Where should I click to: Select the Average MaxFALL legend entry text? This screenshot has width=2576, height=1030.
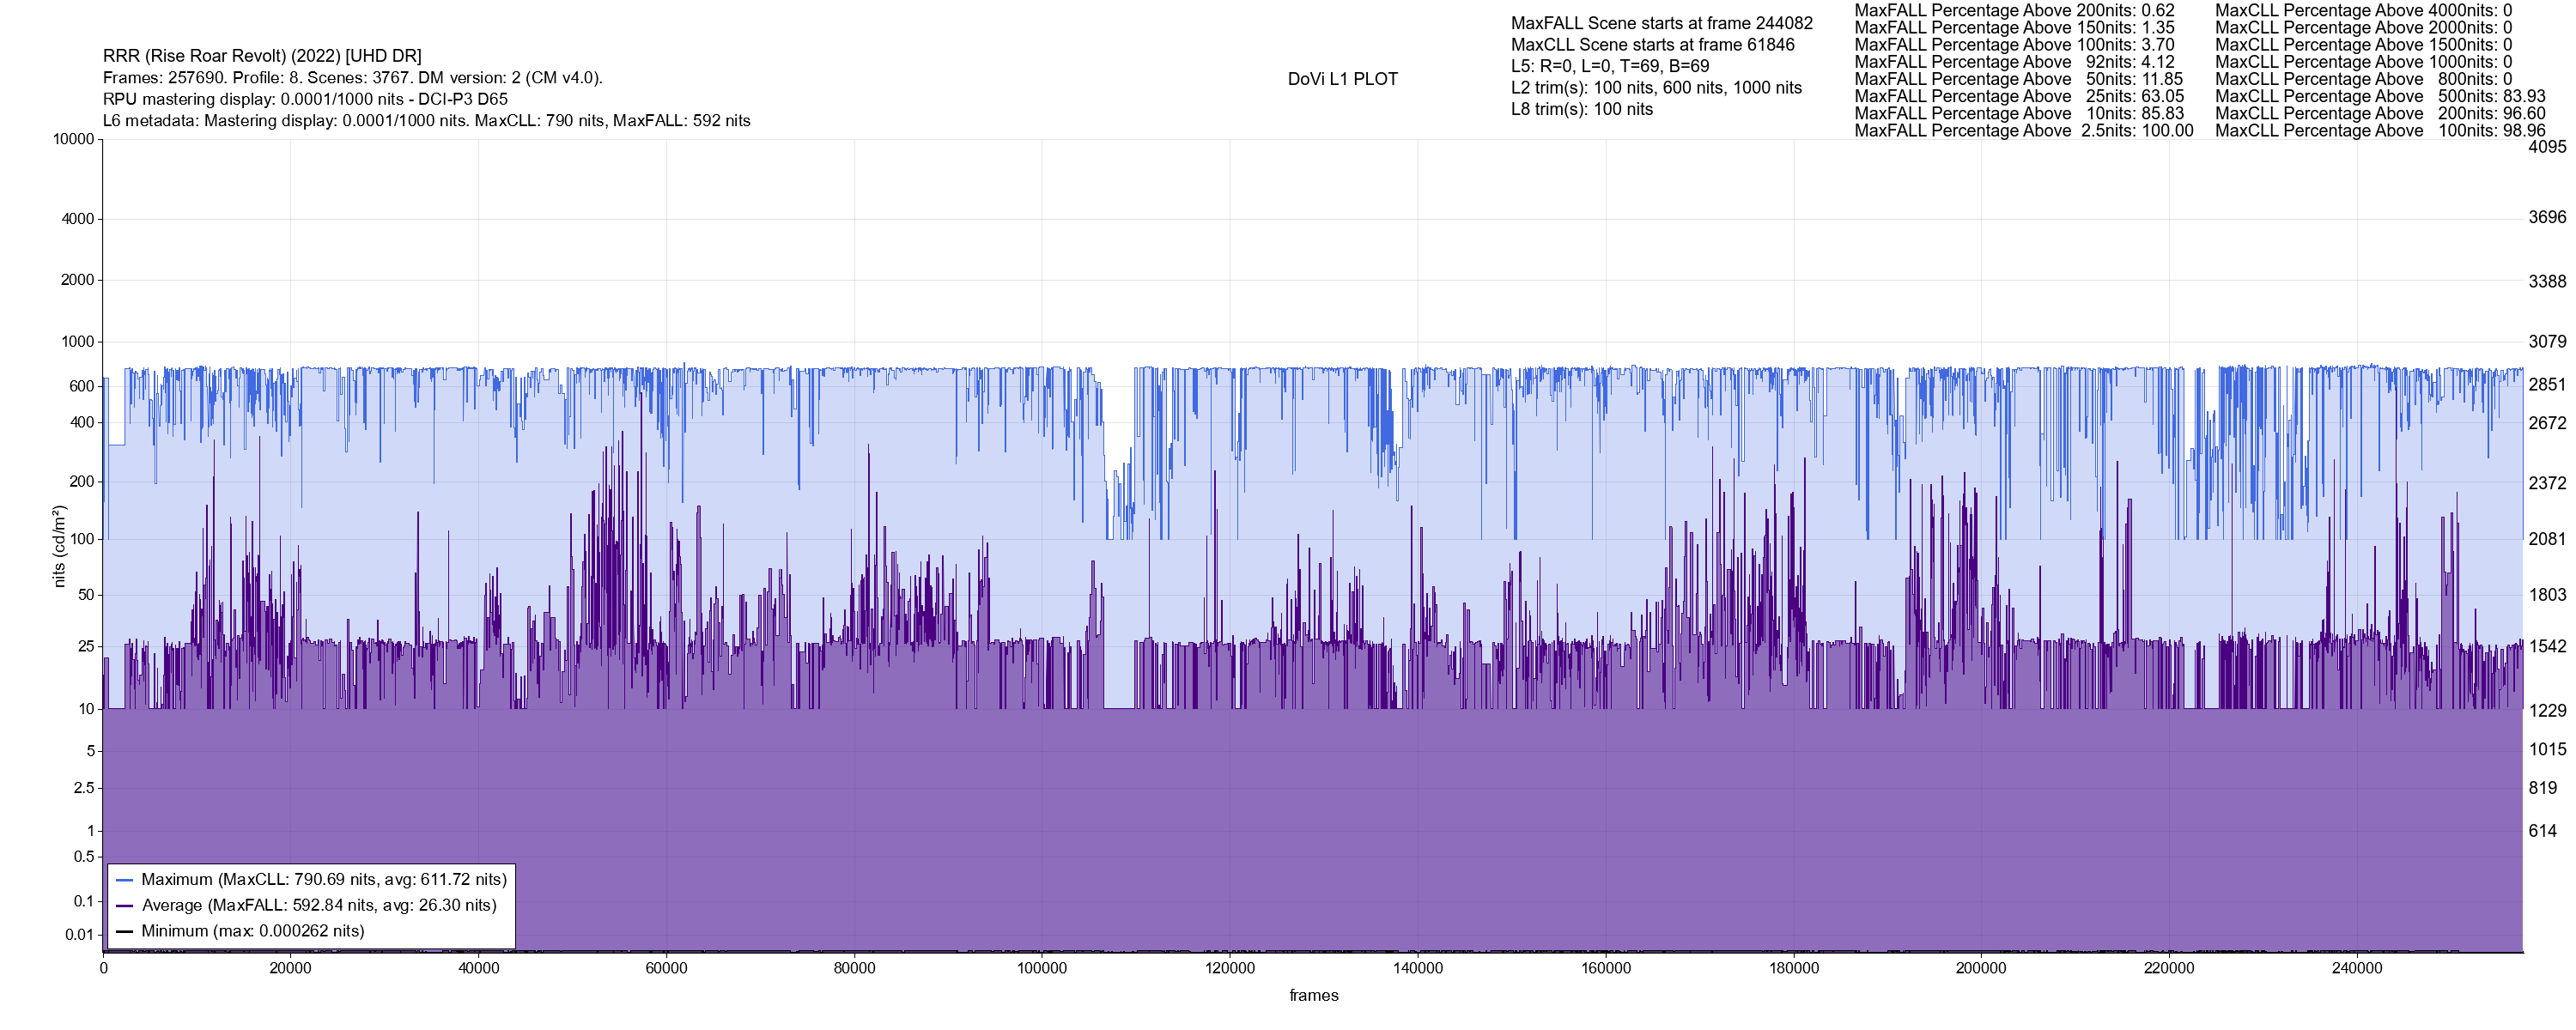click(318, 906)
